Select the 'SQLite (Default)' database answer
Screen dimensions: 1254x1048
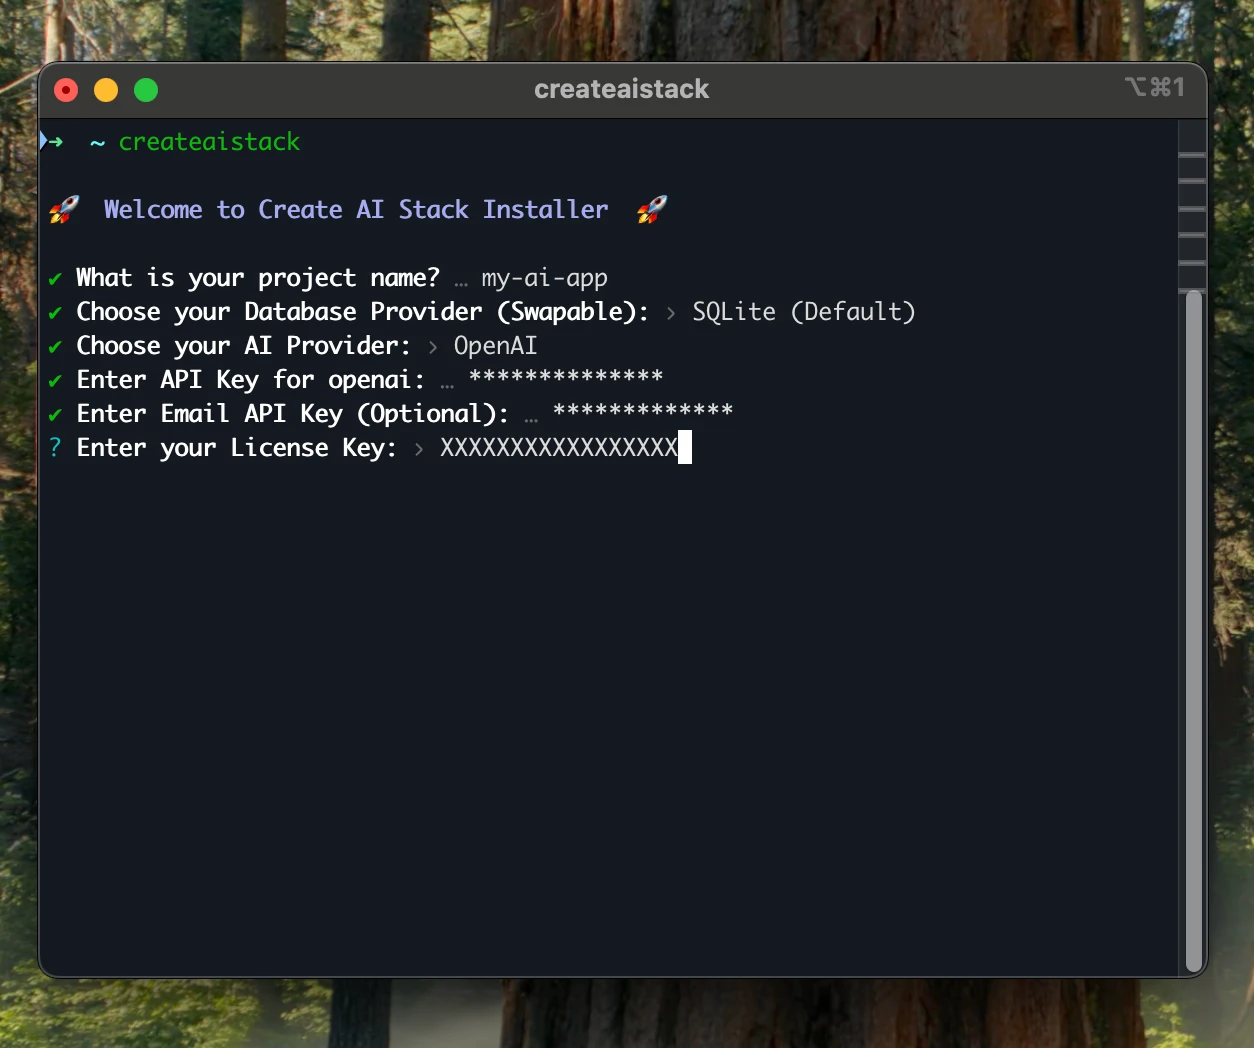[x=803, y=312]
